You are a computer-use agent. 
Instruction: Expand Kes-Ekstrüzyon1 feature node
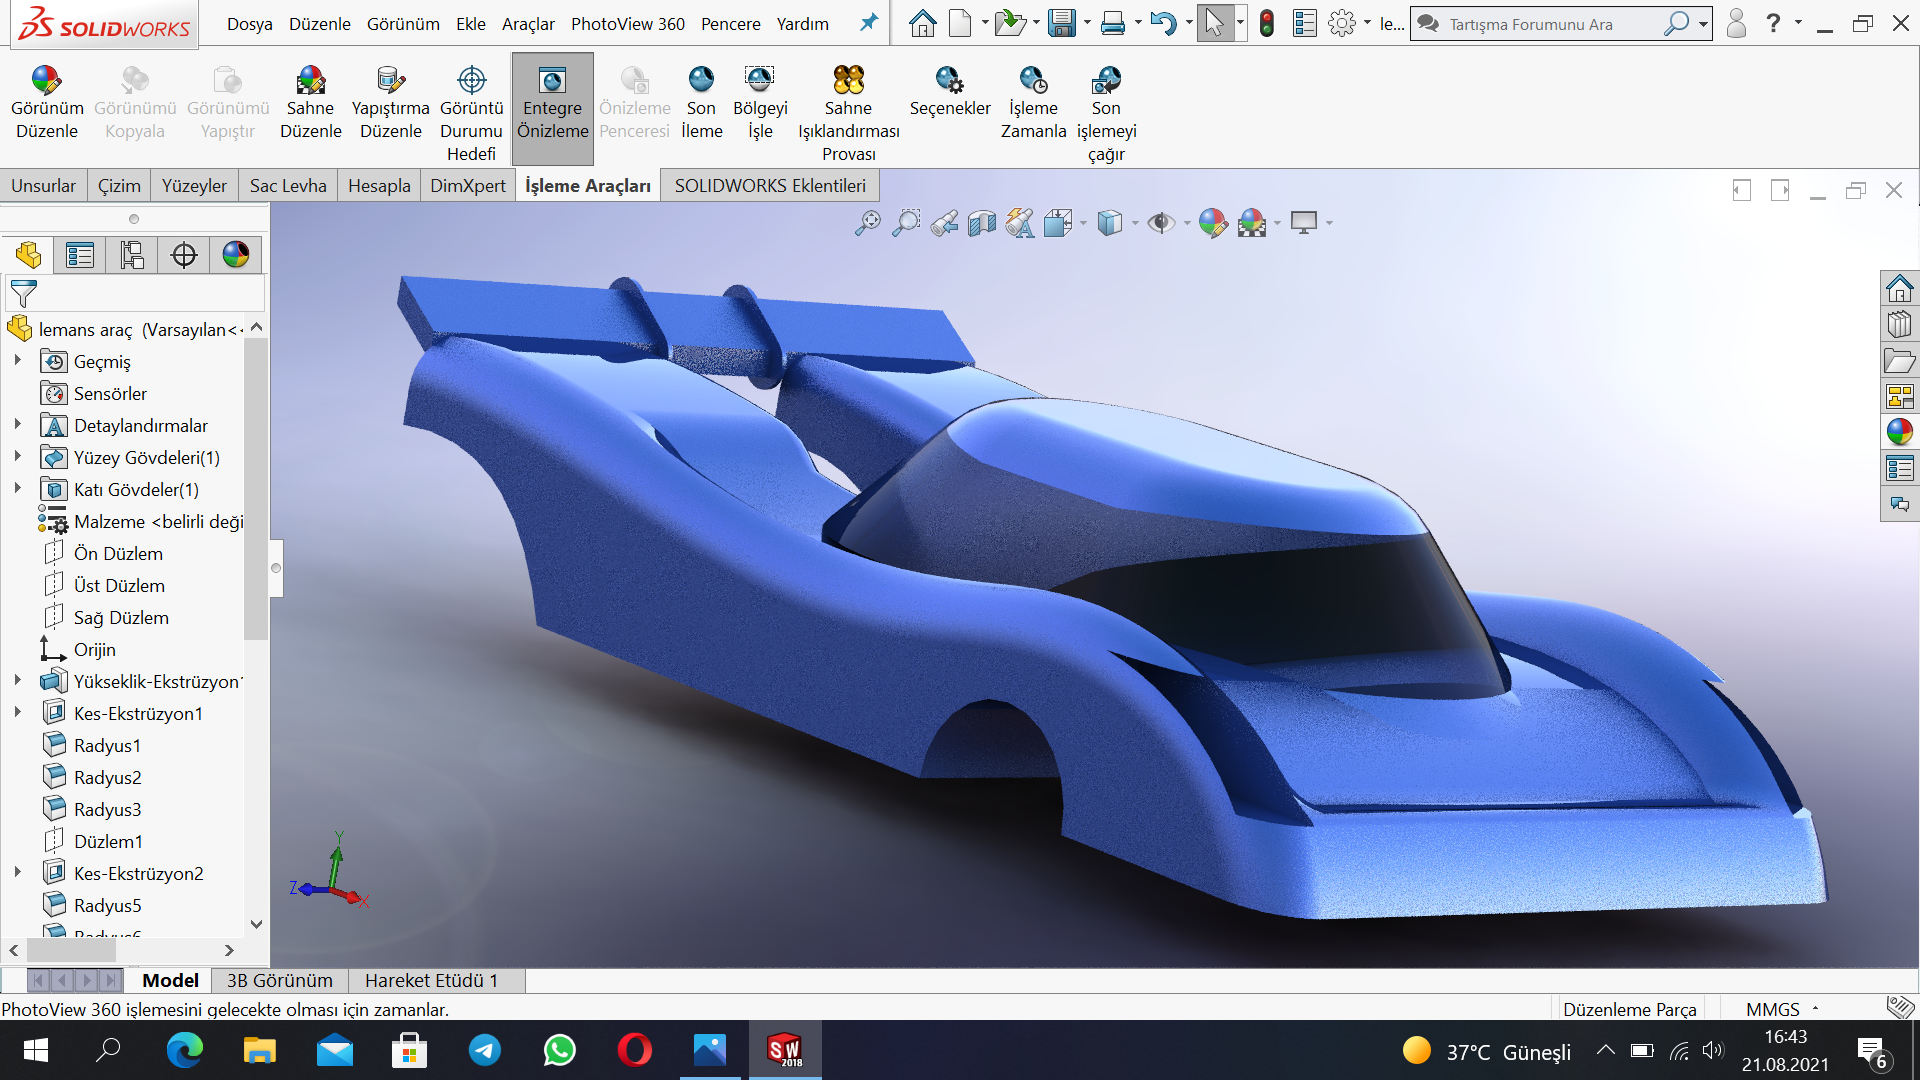tap(17, 713)
